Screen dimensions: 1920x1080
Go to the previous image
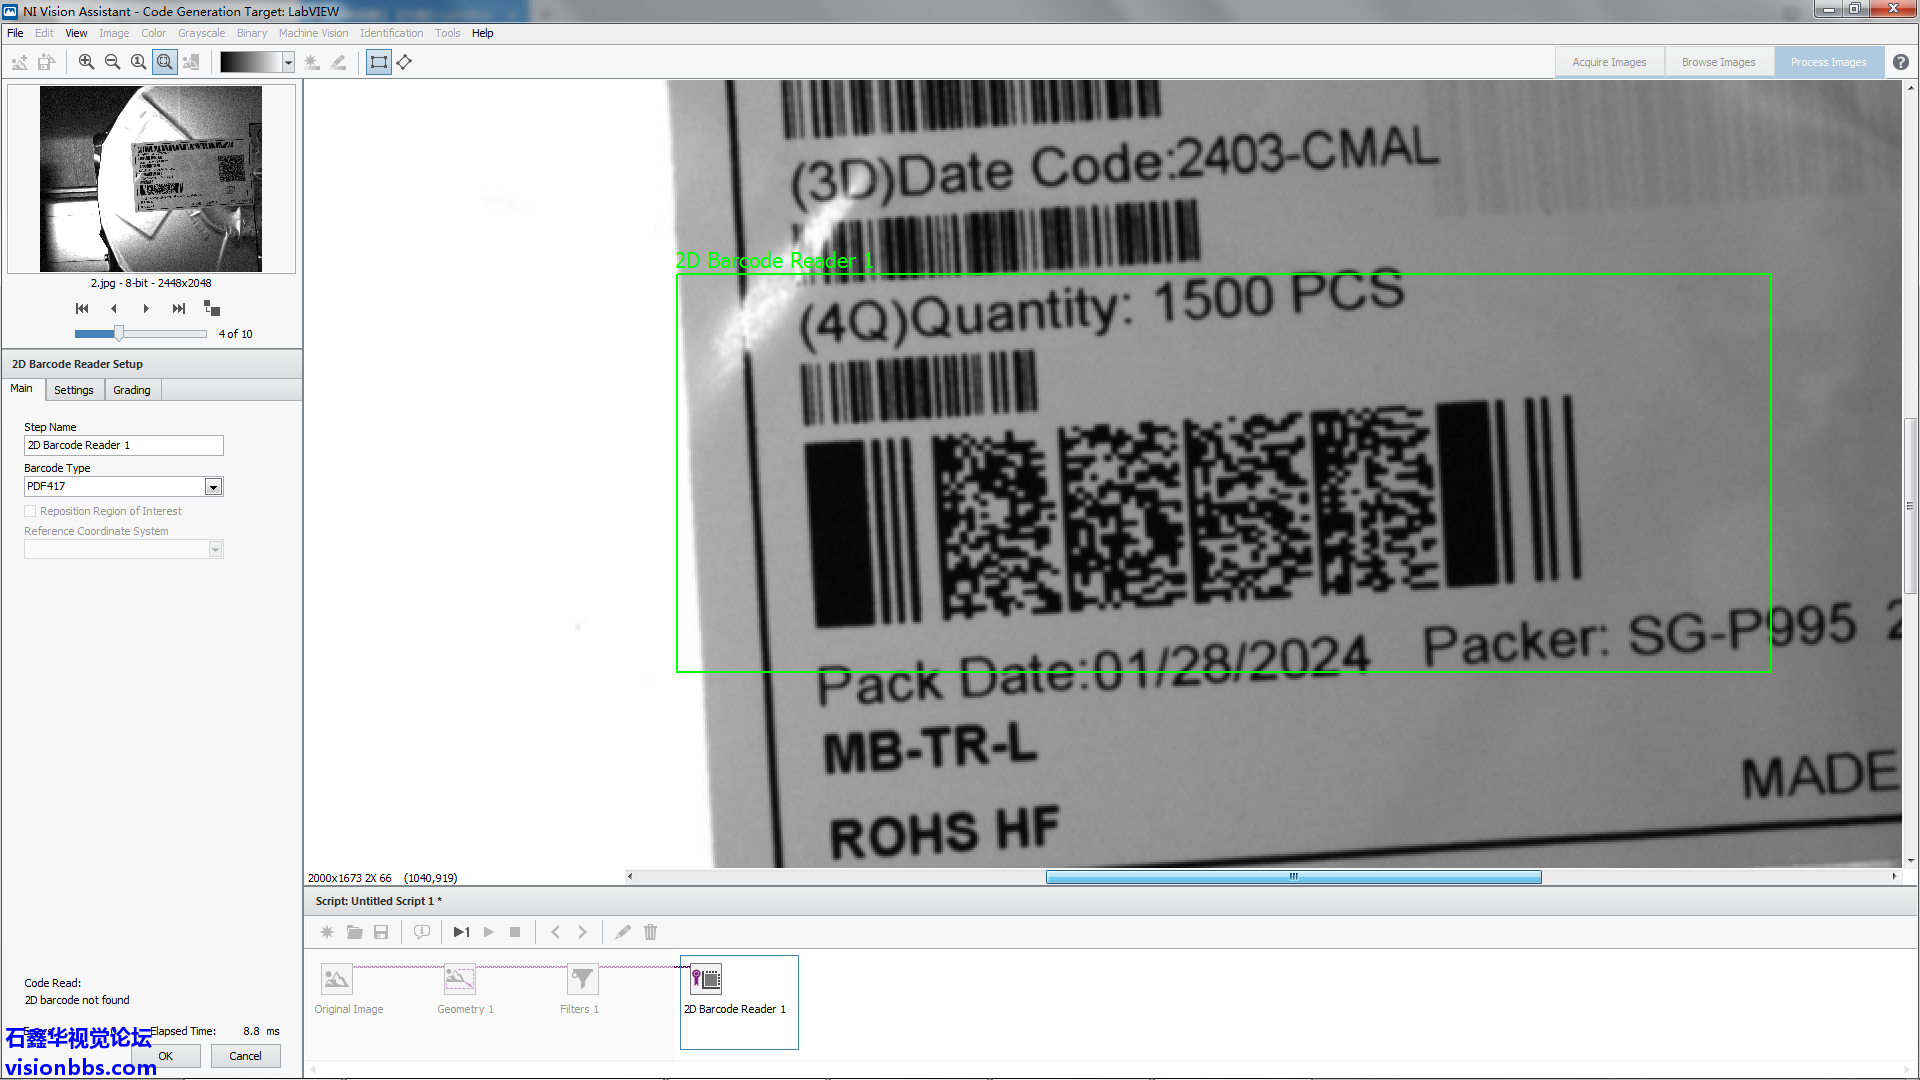pyautogui.click(x=114, y=308)
